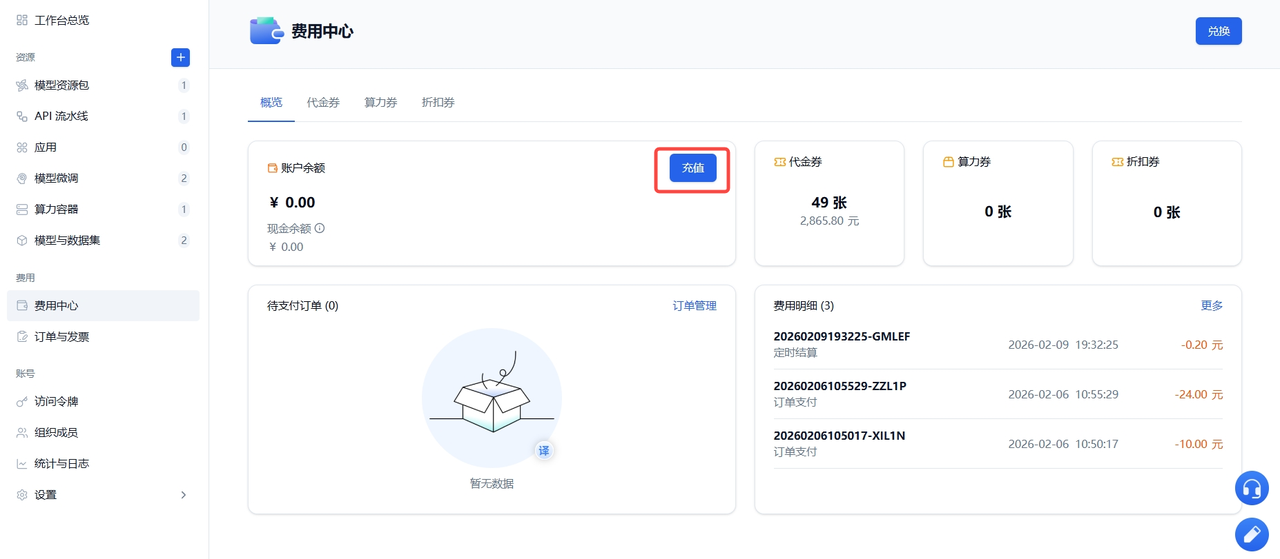Switch to the 代金券 tab
This screenshot has height=559, width=1280.
click(323, 102)
